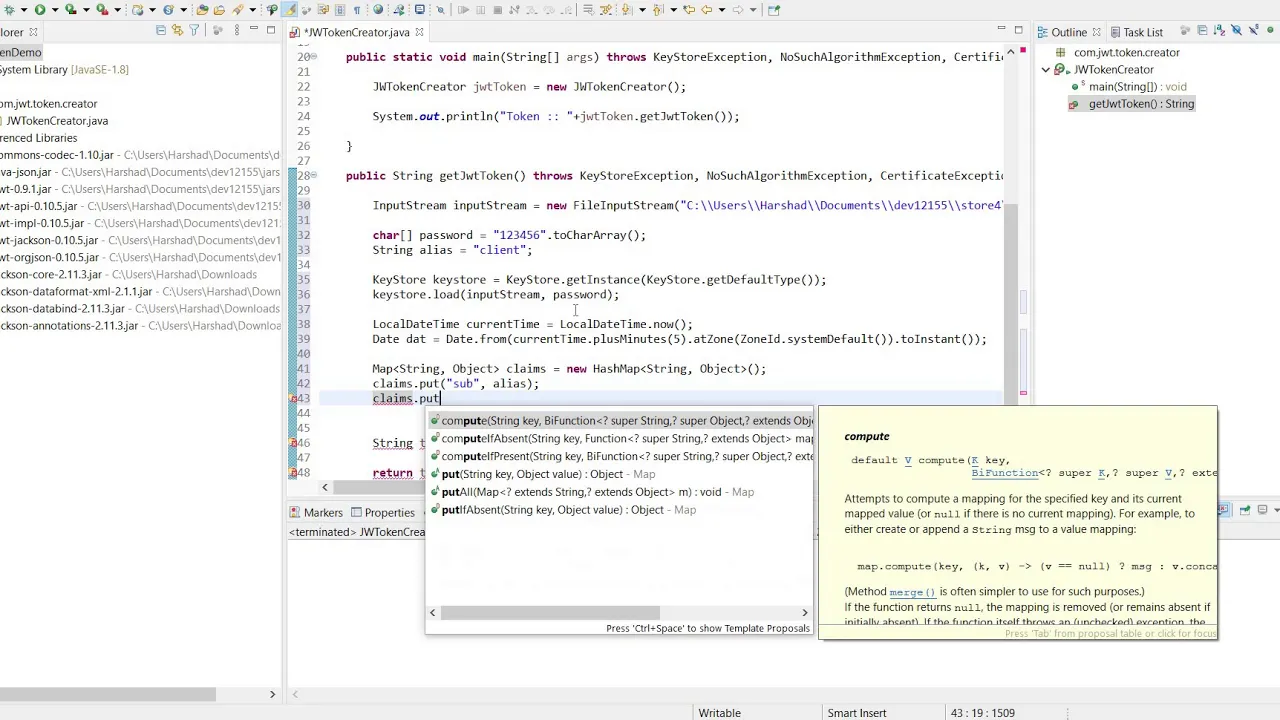This screenshot has height=720, width=1280.
Task: Open the internal Web Browser globe icon
Action: [379, 10]
